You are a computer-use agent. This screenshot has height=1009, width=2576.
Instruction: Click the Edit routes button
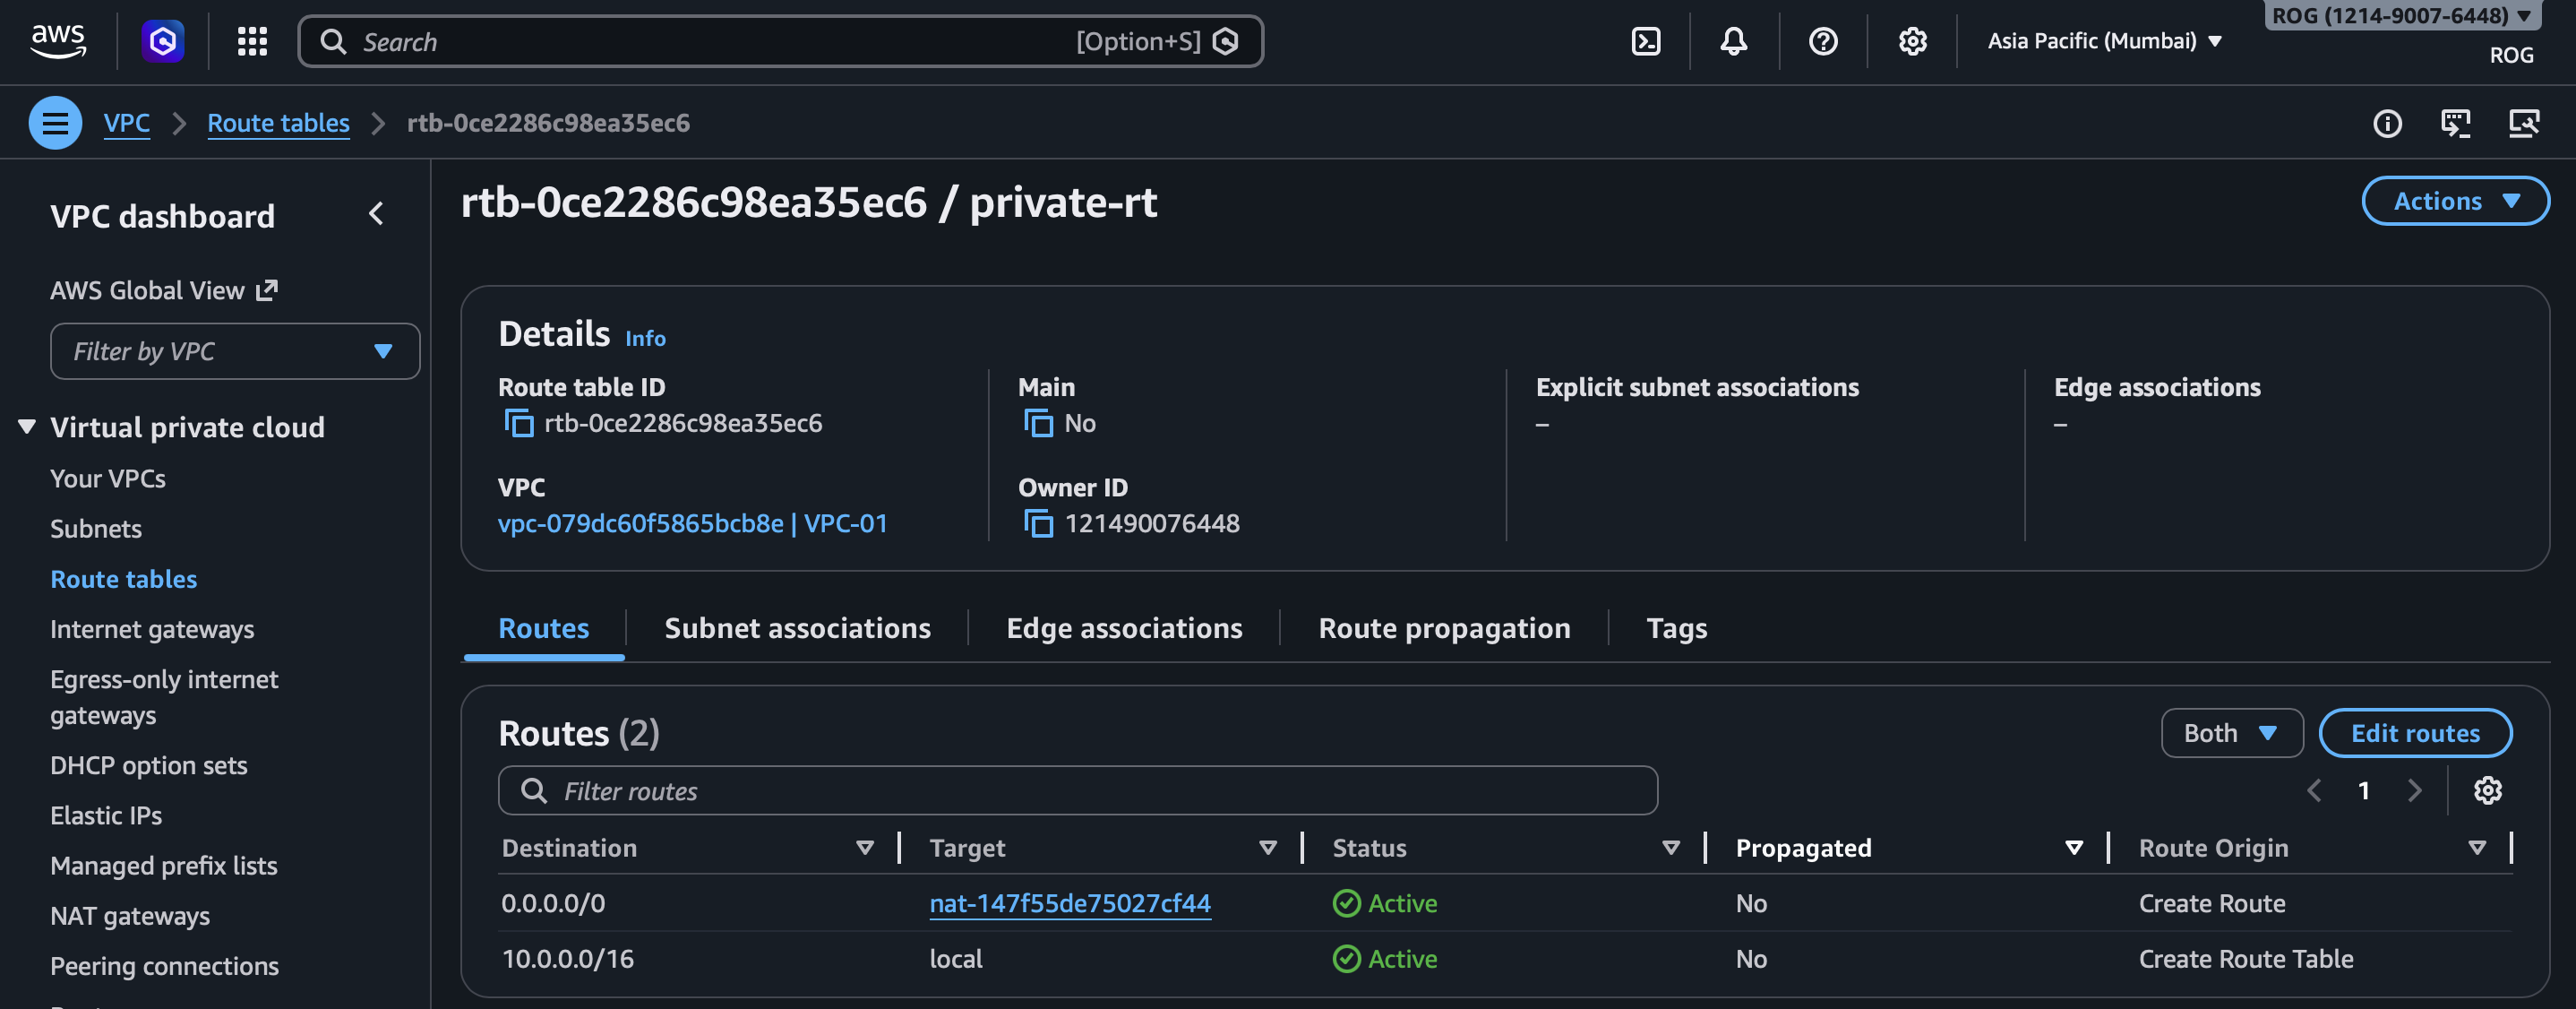point(2414,733)
